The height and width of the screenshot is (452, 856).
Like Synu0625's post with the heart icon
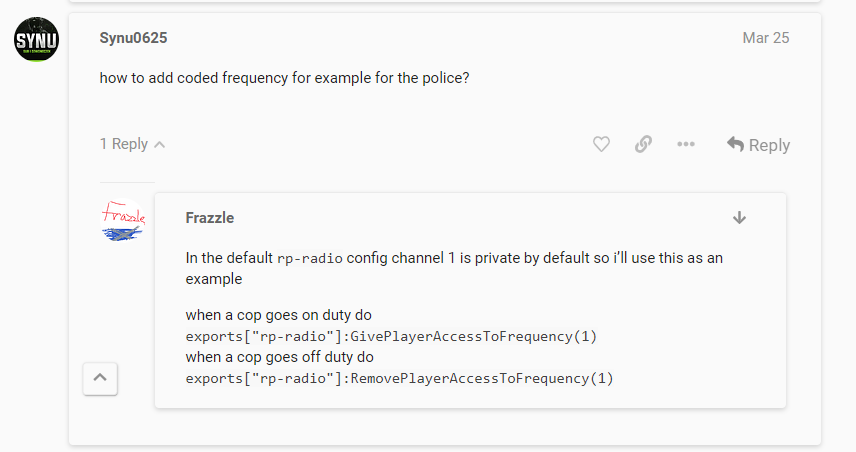(x=601, y=144)
